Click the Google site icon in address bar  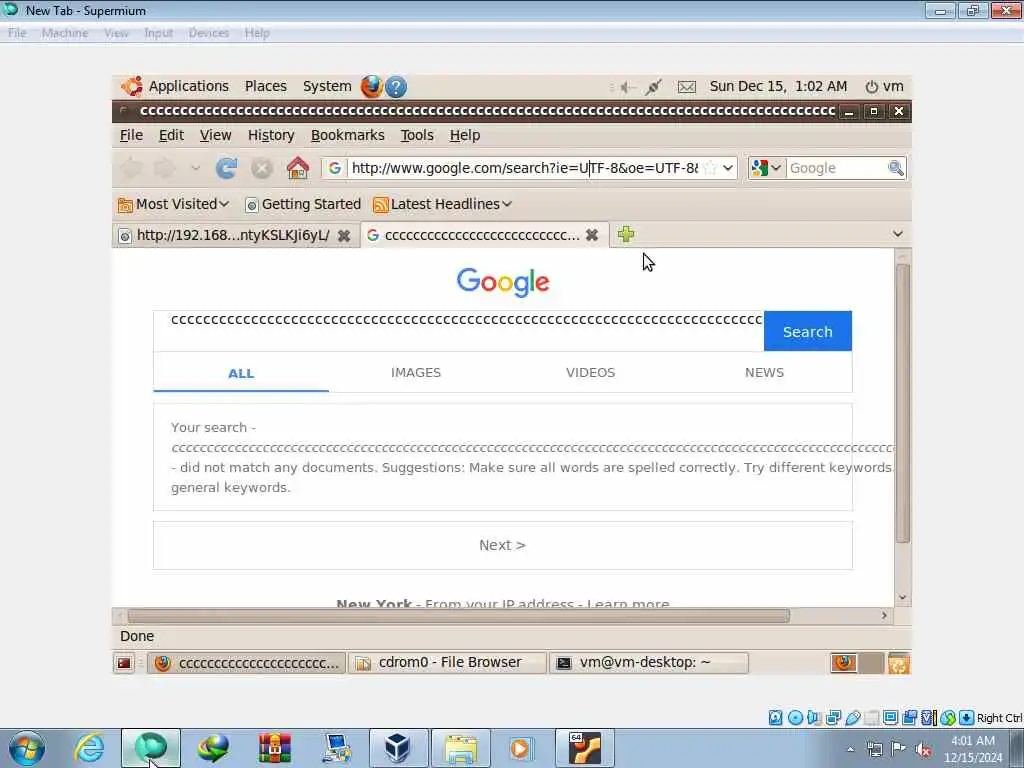[x=334, y=168]
